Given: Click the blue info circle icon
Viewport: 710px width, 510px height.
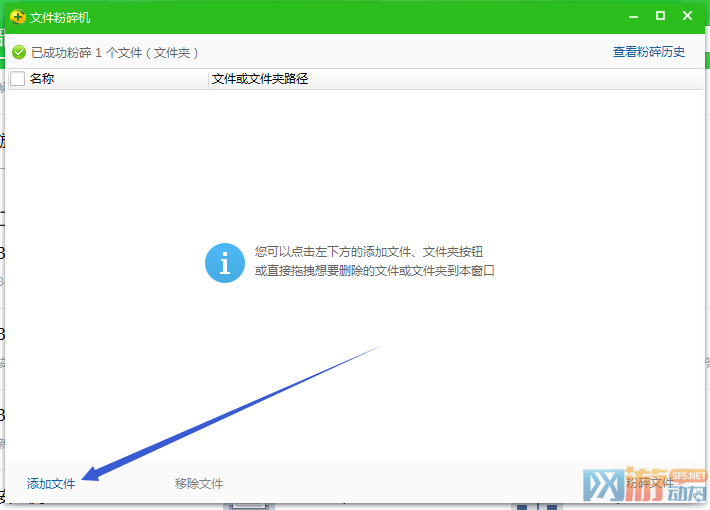Looking at the screenshot, I should 224,262.
